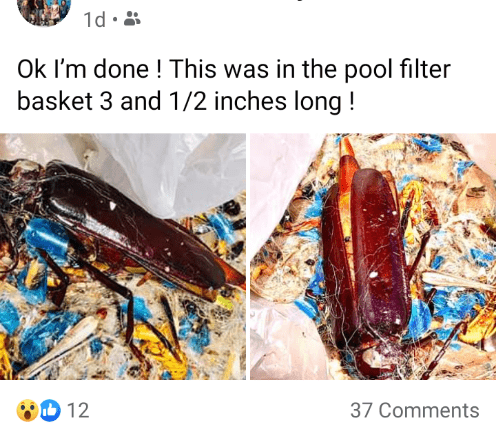Open the "37 Comments" link
Viewport: 496px width, 432px height.
(415, 410)
